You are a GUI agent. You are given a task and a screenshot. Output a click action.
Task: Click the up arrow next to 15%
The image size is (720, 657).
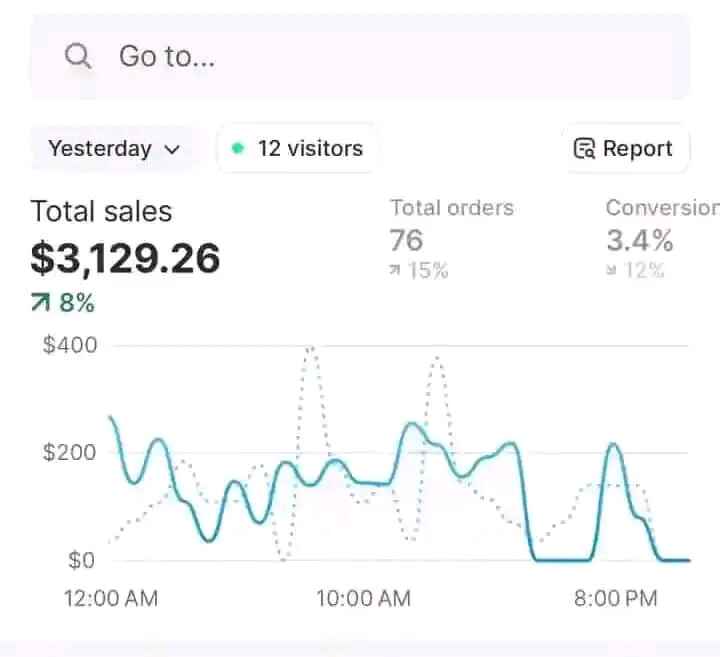pos(396,271)
